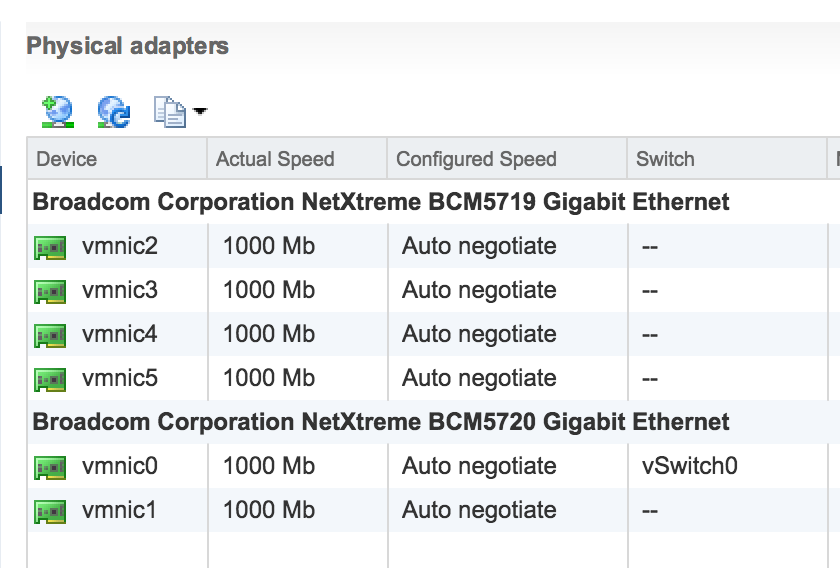Select the vmnic4 device name
Viewport: 840px width, 568px height.
point(120,334)
